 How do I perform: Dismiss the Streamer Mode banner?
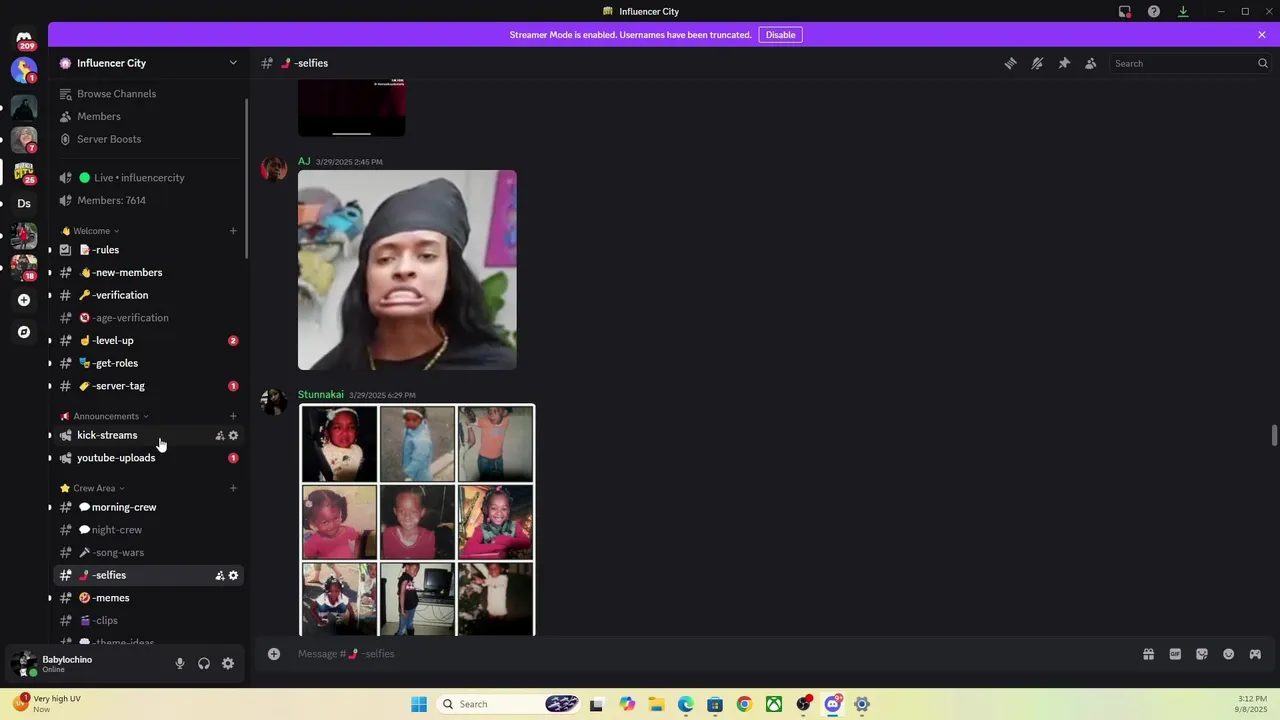click(x=1262, y=35)
